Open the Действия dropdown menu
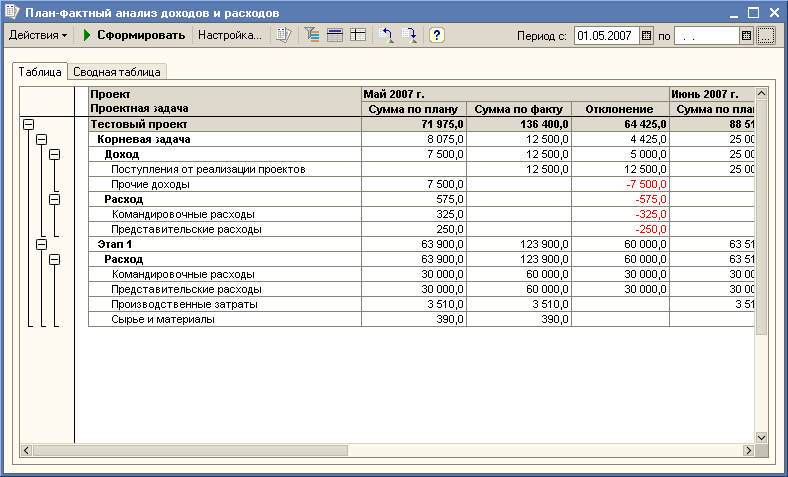 pos(38,35)
